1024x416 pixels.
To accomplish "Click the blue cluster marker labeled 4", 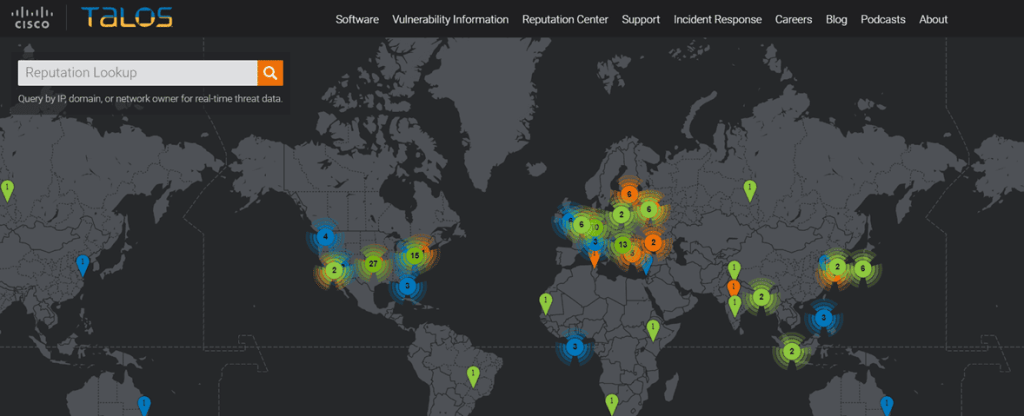I will (x=325, y=237).
